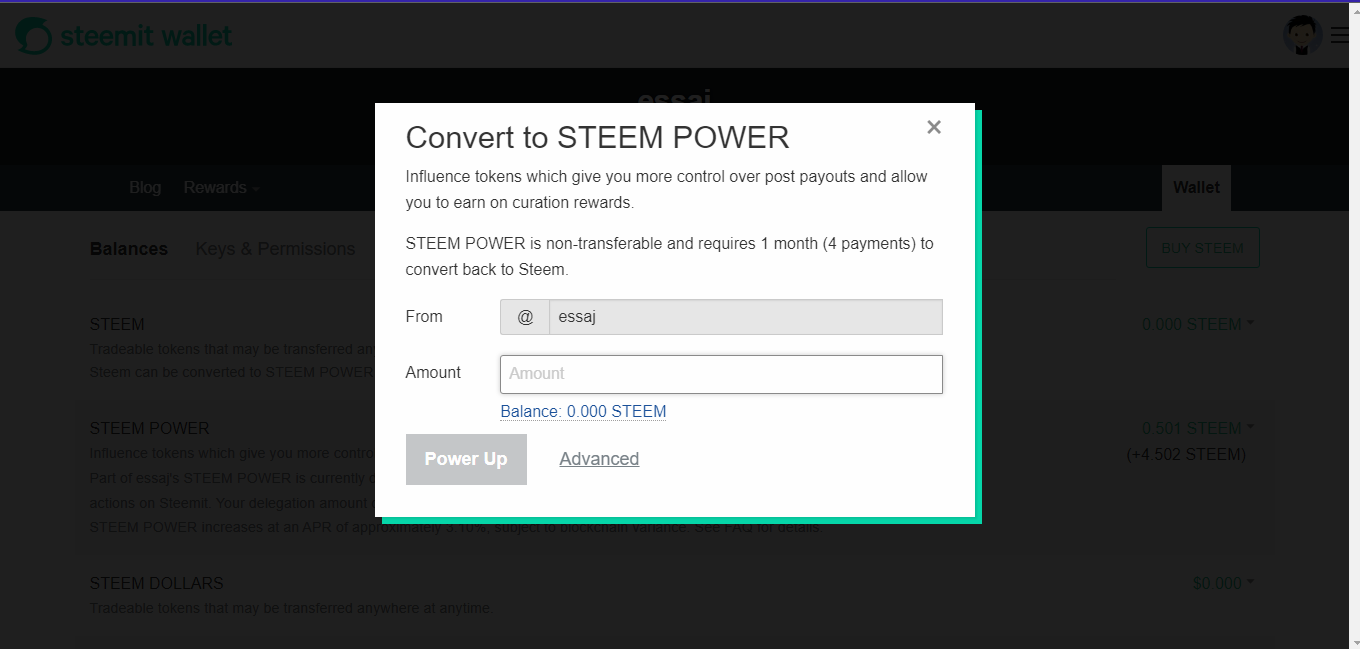Click the page vertical scrollbar
1360x649 pixels.
tap(1355, 326)
